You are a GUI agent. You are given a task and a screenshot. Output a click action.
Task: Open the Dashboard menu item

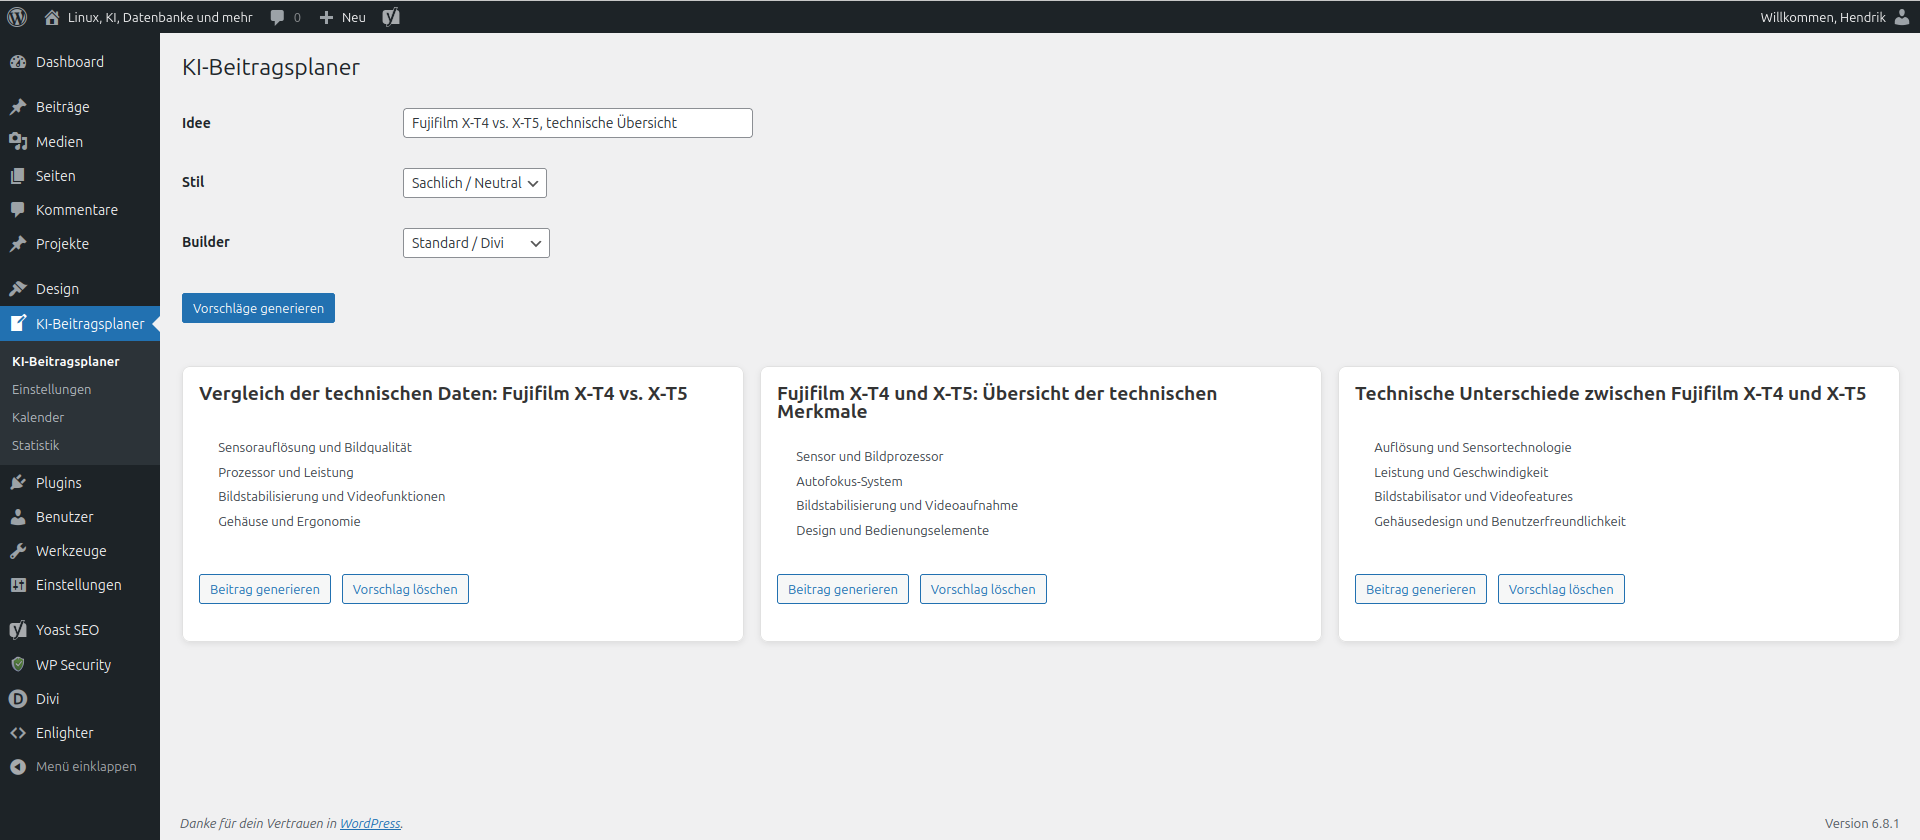point(80,62)
